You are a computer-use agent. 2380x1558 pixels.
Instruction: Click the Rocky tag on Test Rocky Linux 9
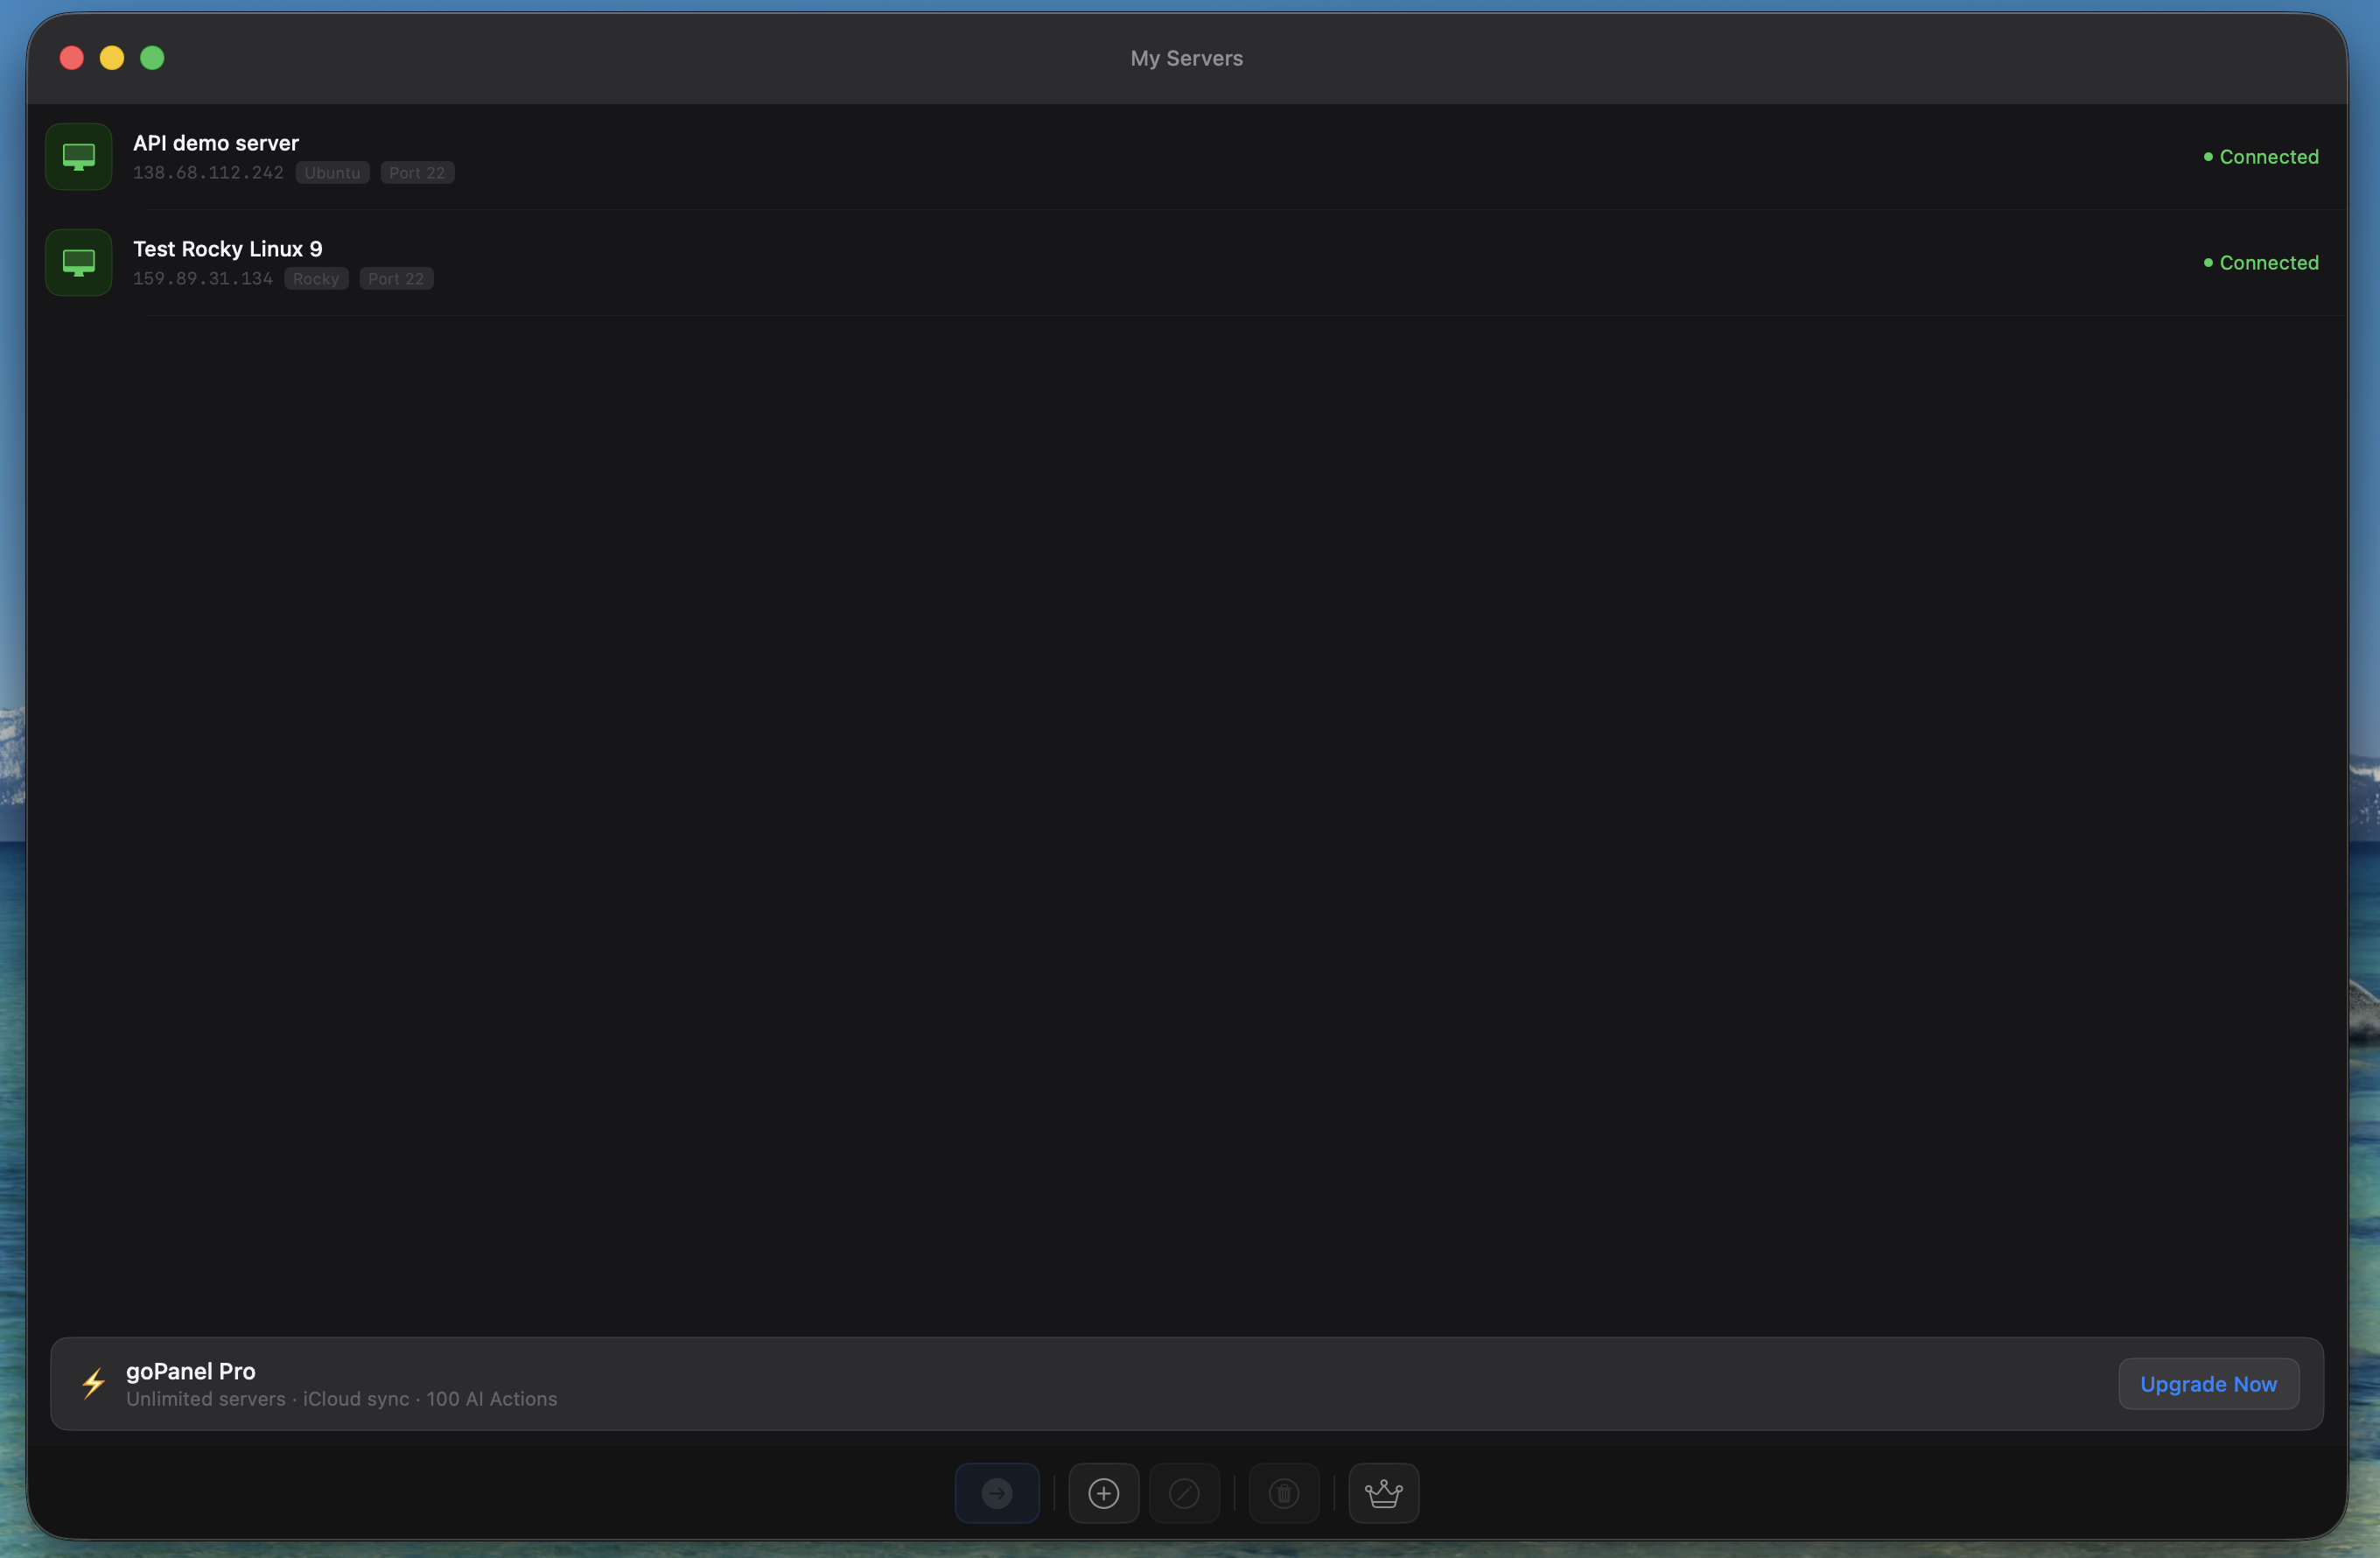tap(315, 278)
